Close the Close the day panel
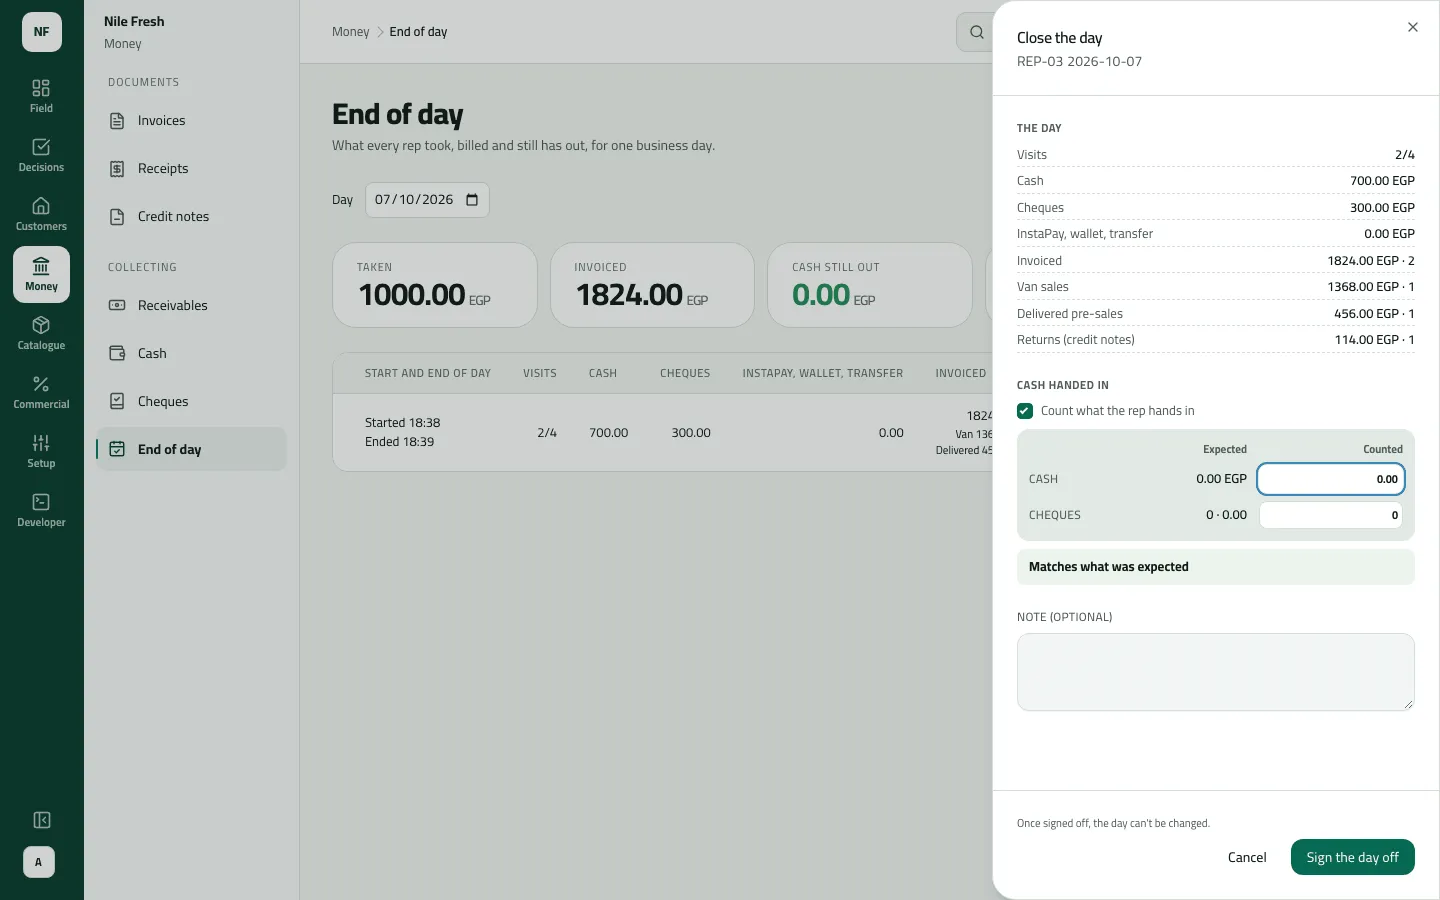 coord(1413,27)
